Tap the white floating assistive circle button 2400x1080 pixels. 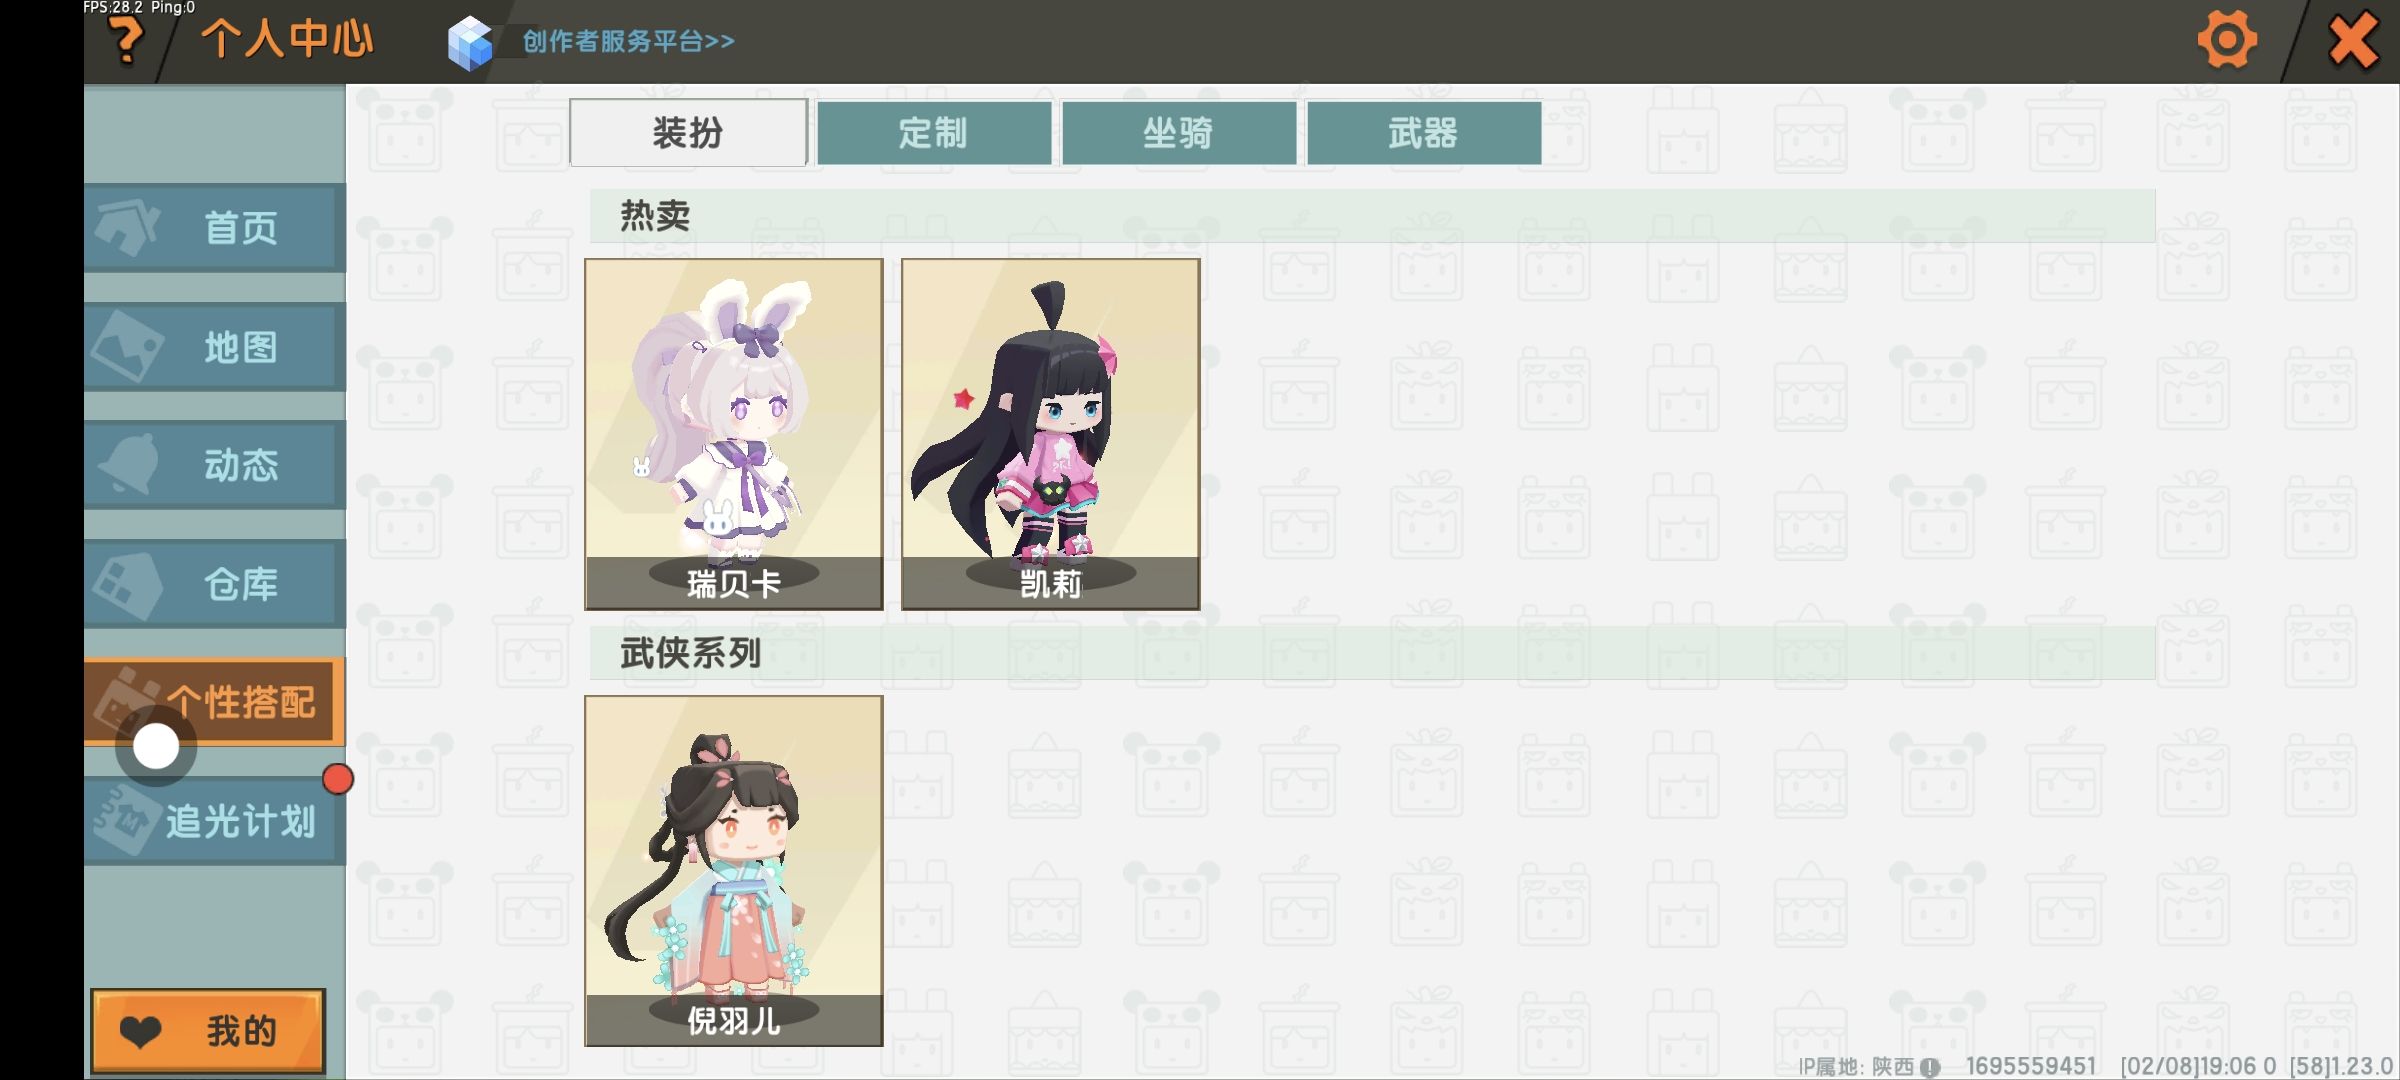tap(156, 747)
